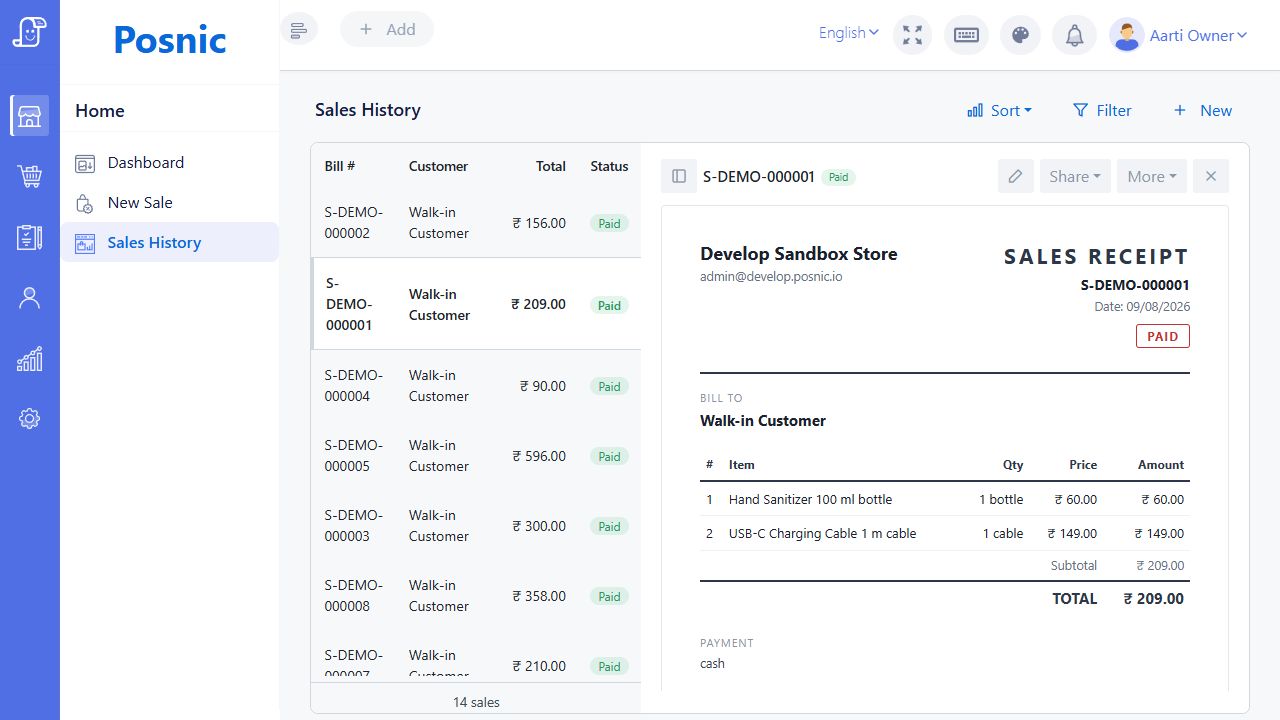Open the More dropdown
The image size is (1280, 720).
[x=1152, y=176]
